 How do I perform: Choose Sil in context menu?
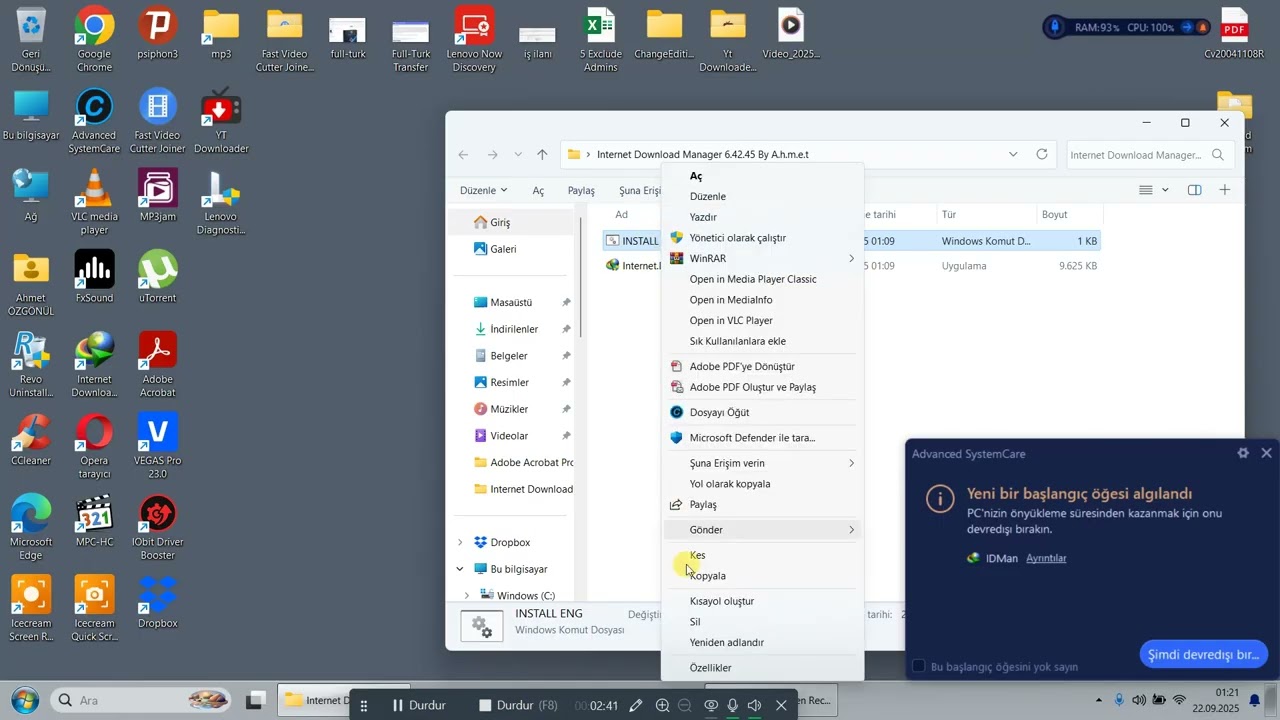click(763, 622)
